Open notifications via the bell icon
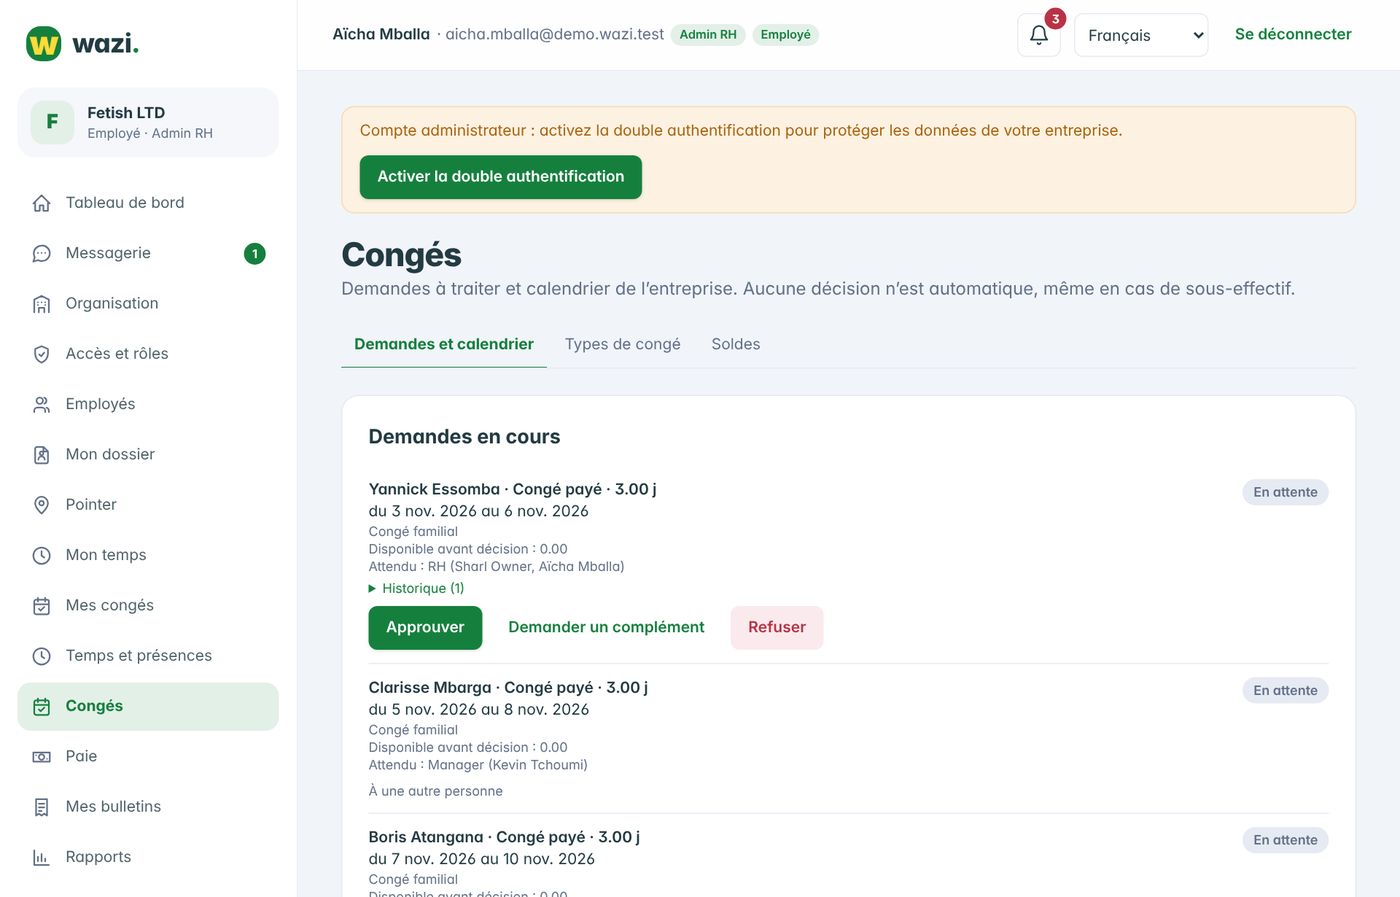This screenshot has height=897, width=1400. point(1039,35)
